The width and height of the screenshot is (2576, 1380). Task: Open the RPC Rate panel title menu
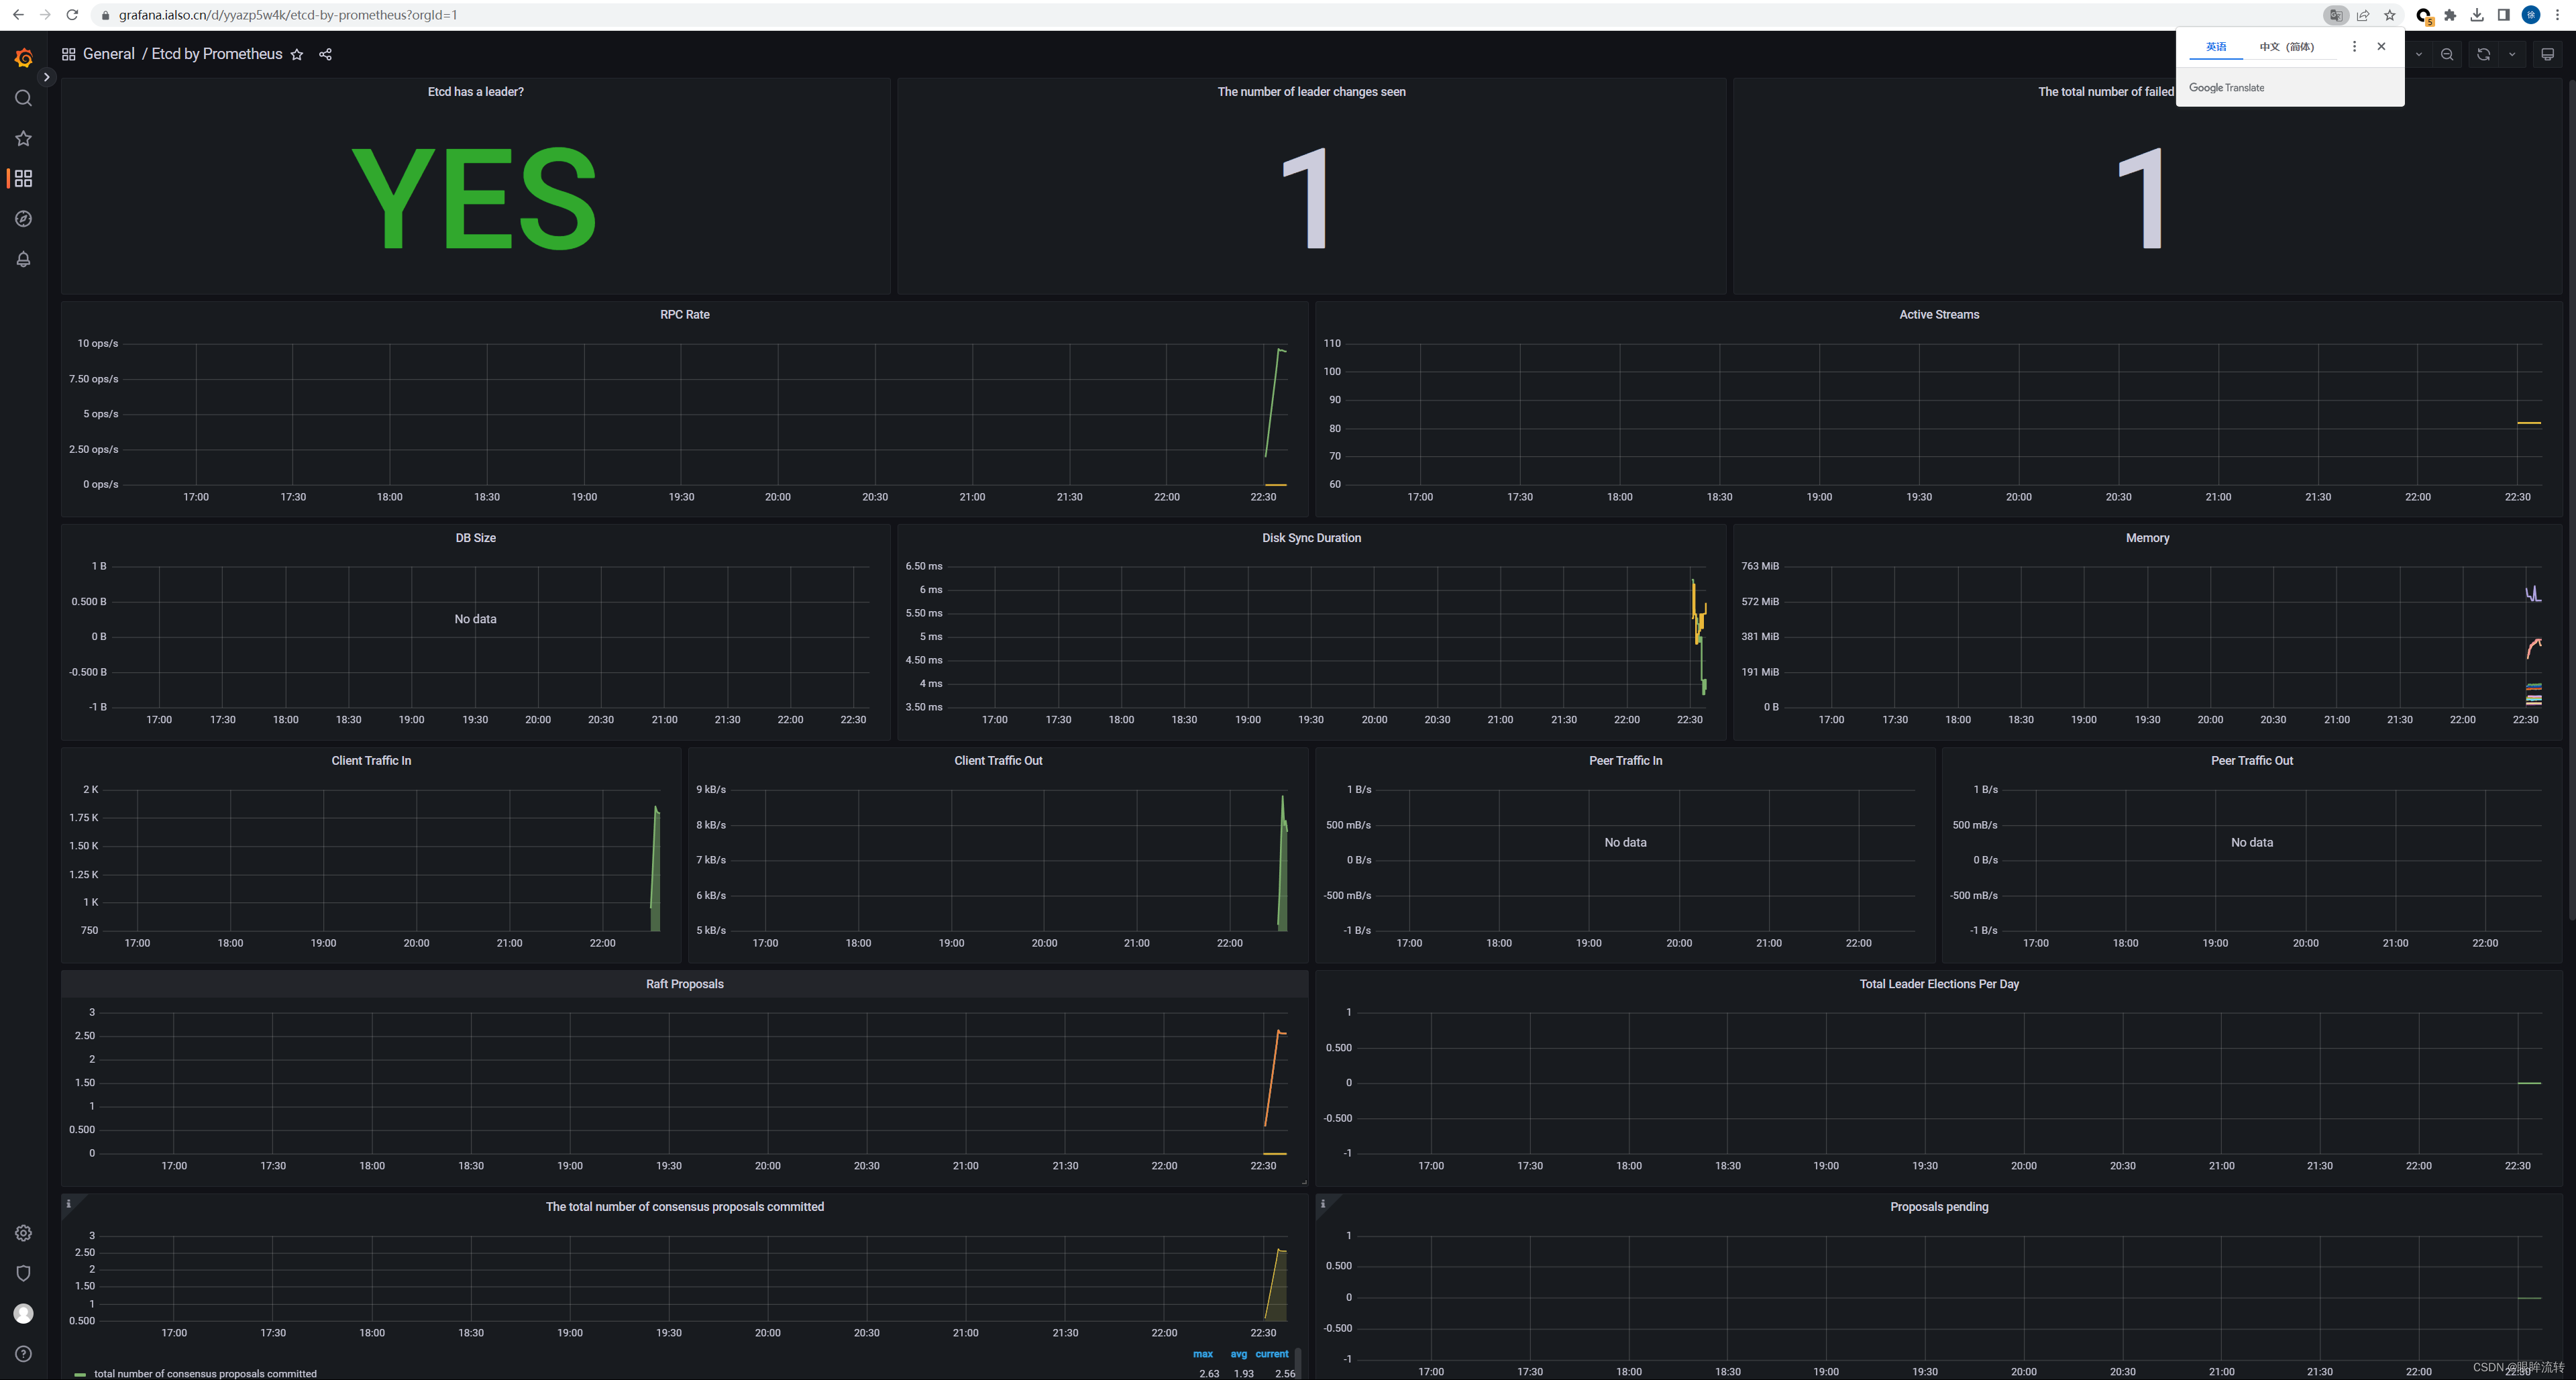685,315
